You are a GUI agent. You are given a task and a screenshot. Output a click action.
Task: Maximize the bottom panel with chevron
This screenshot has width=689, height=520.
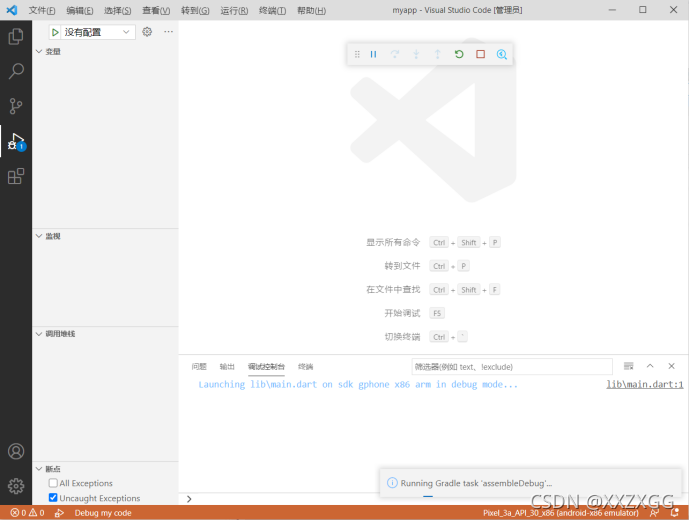coord(650,366)
